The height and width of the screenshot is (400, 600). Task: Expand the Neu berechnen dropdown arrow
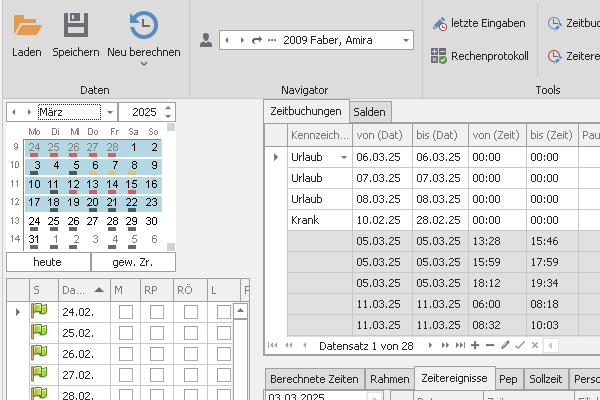[x=143, y=64]
